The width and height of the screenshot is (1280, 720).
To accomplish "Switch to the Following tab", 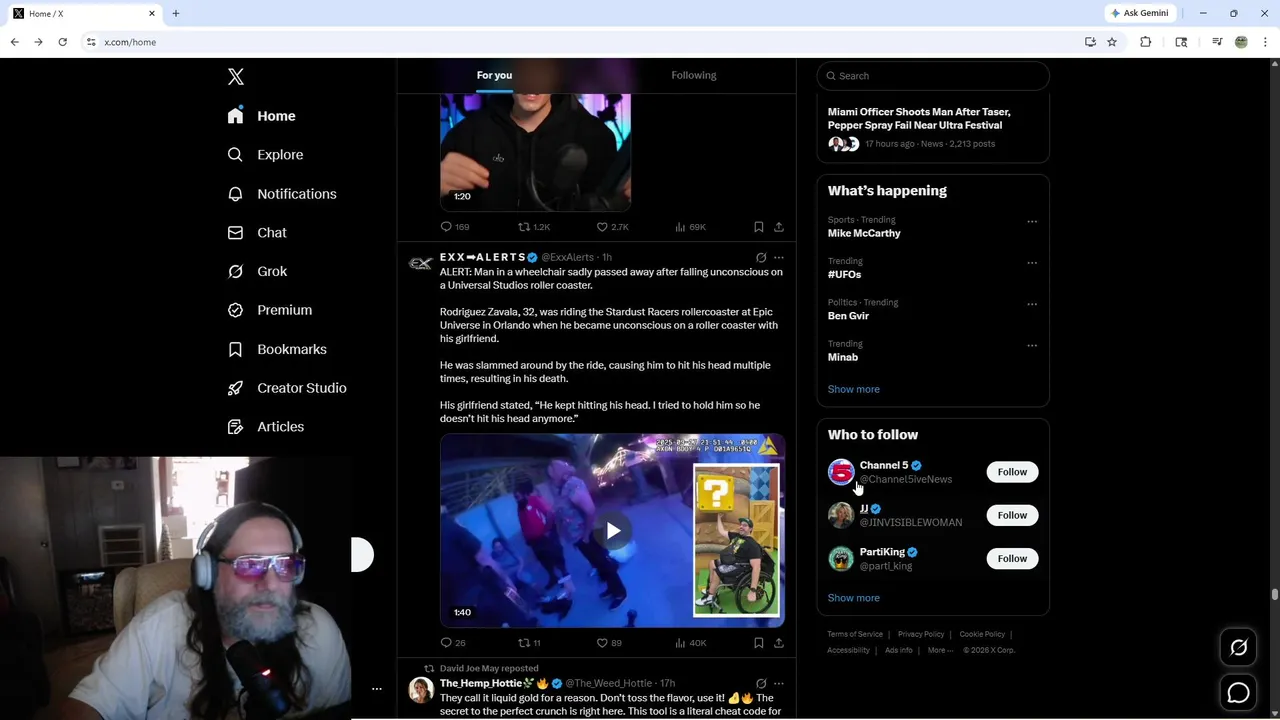I will coord(693,75).
